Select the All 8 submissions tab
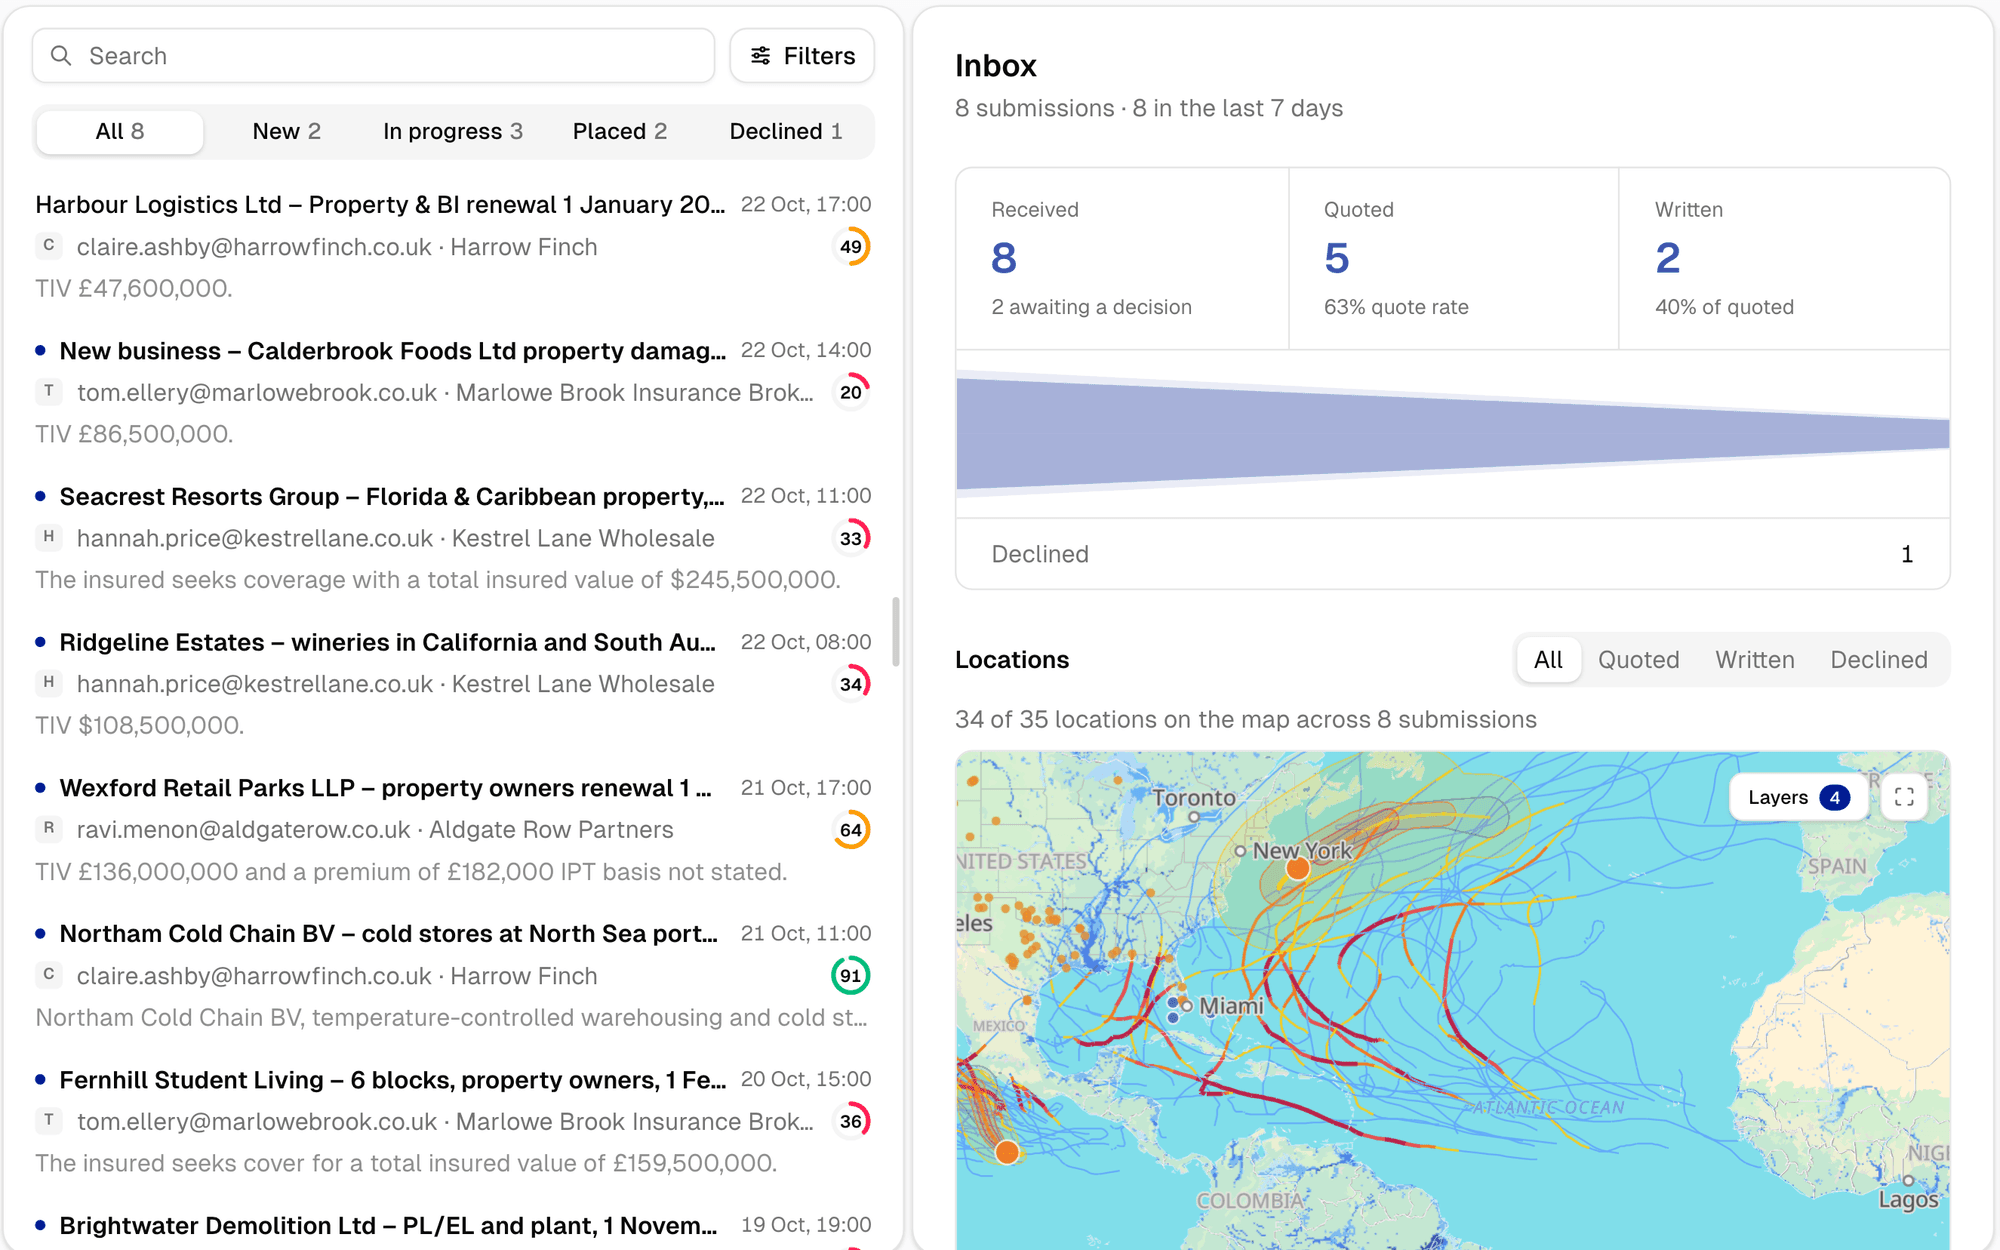 coord(120,132)
